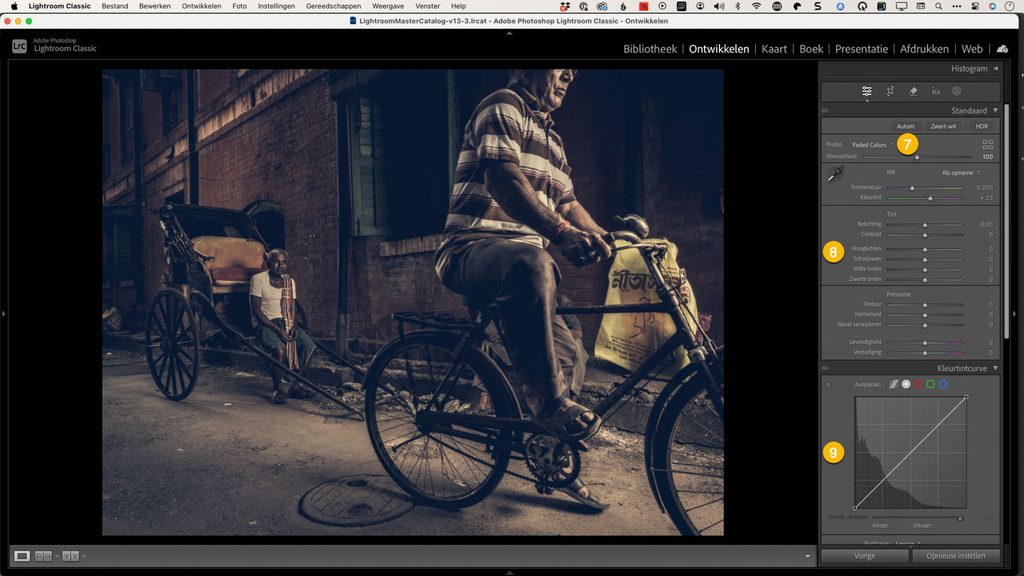Pick the white balance eyedropper tool

point(835,174)
